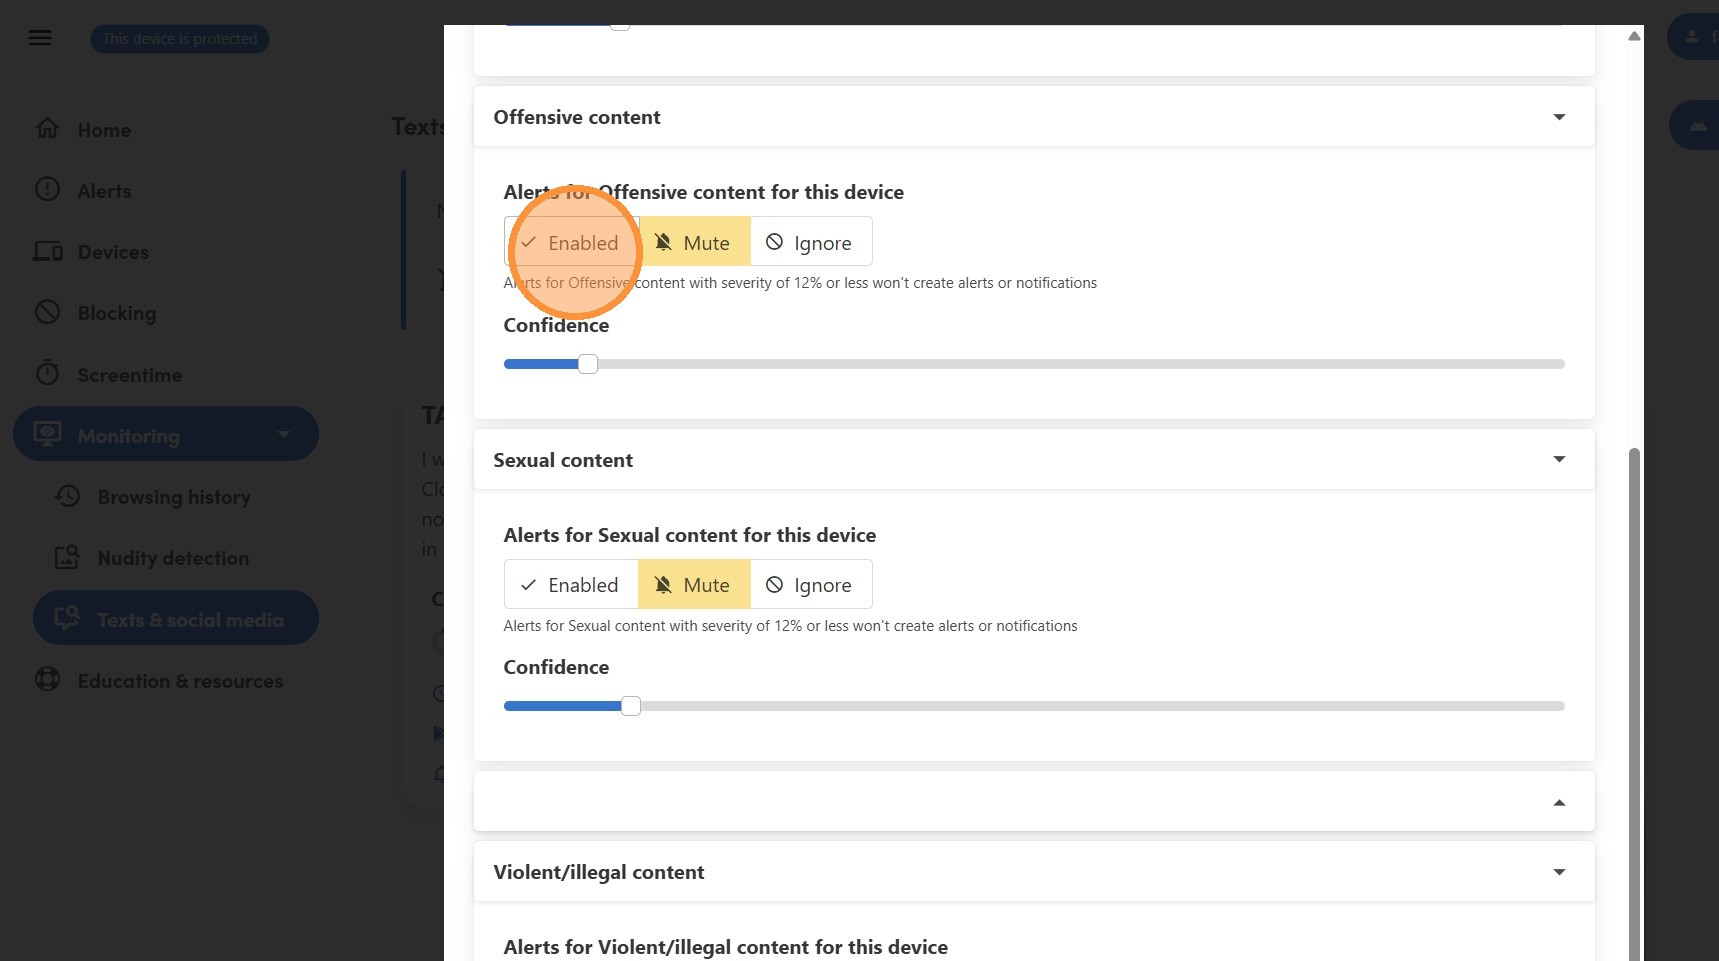
Task: Go to Education & resources
Action: tap(180, 681)
